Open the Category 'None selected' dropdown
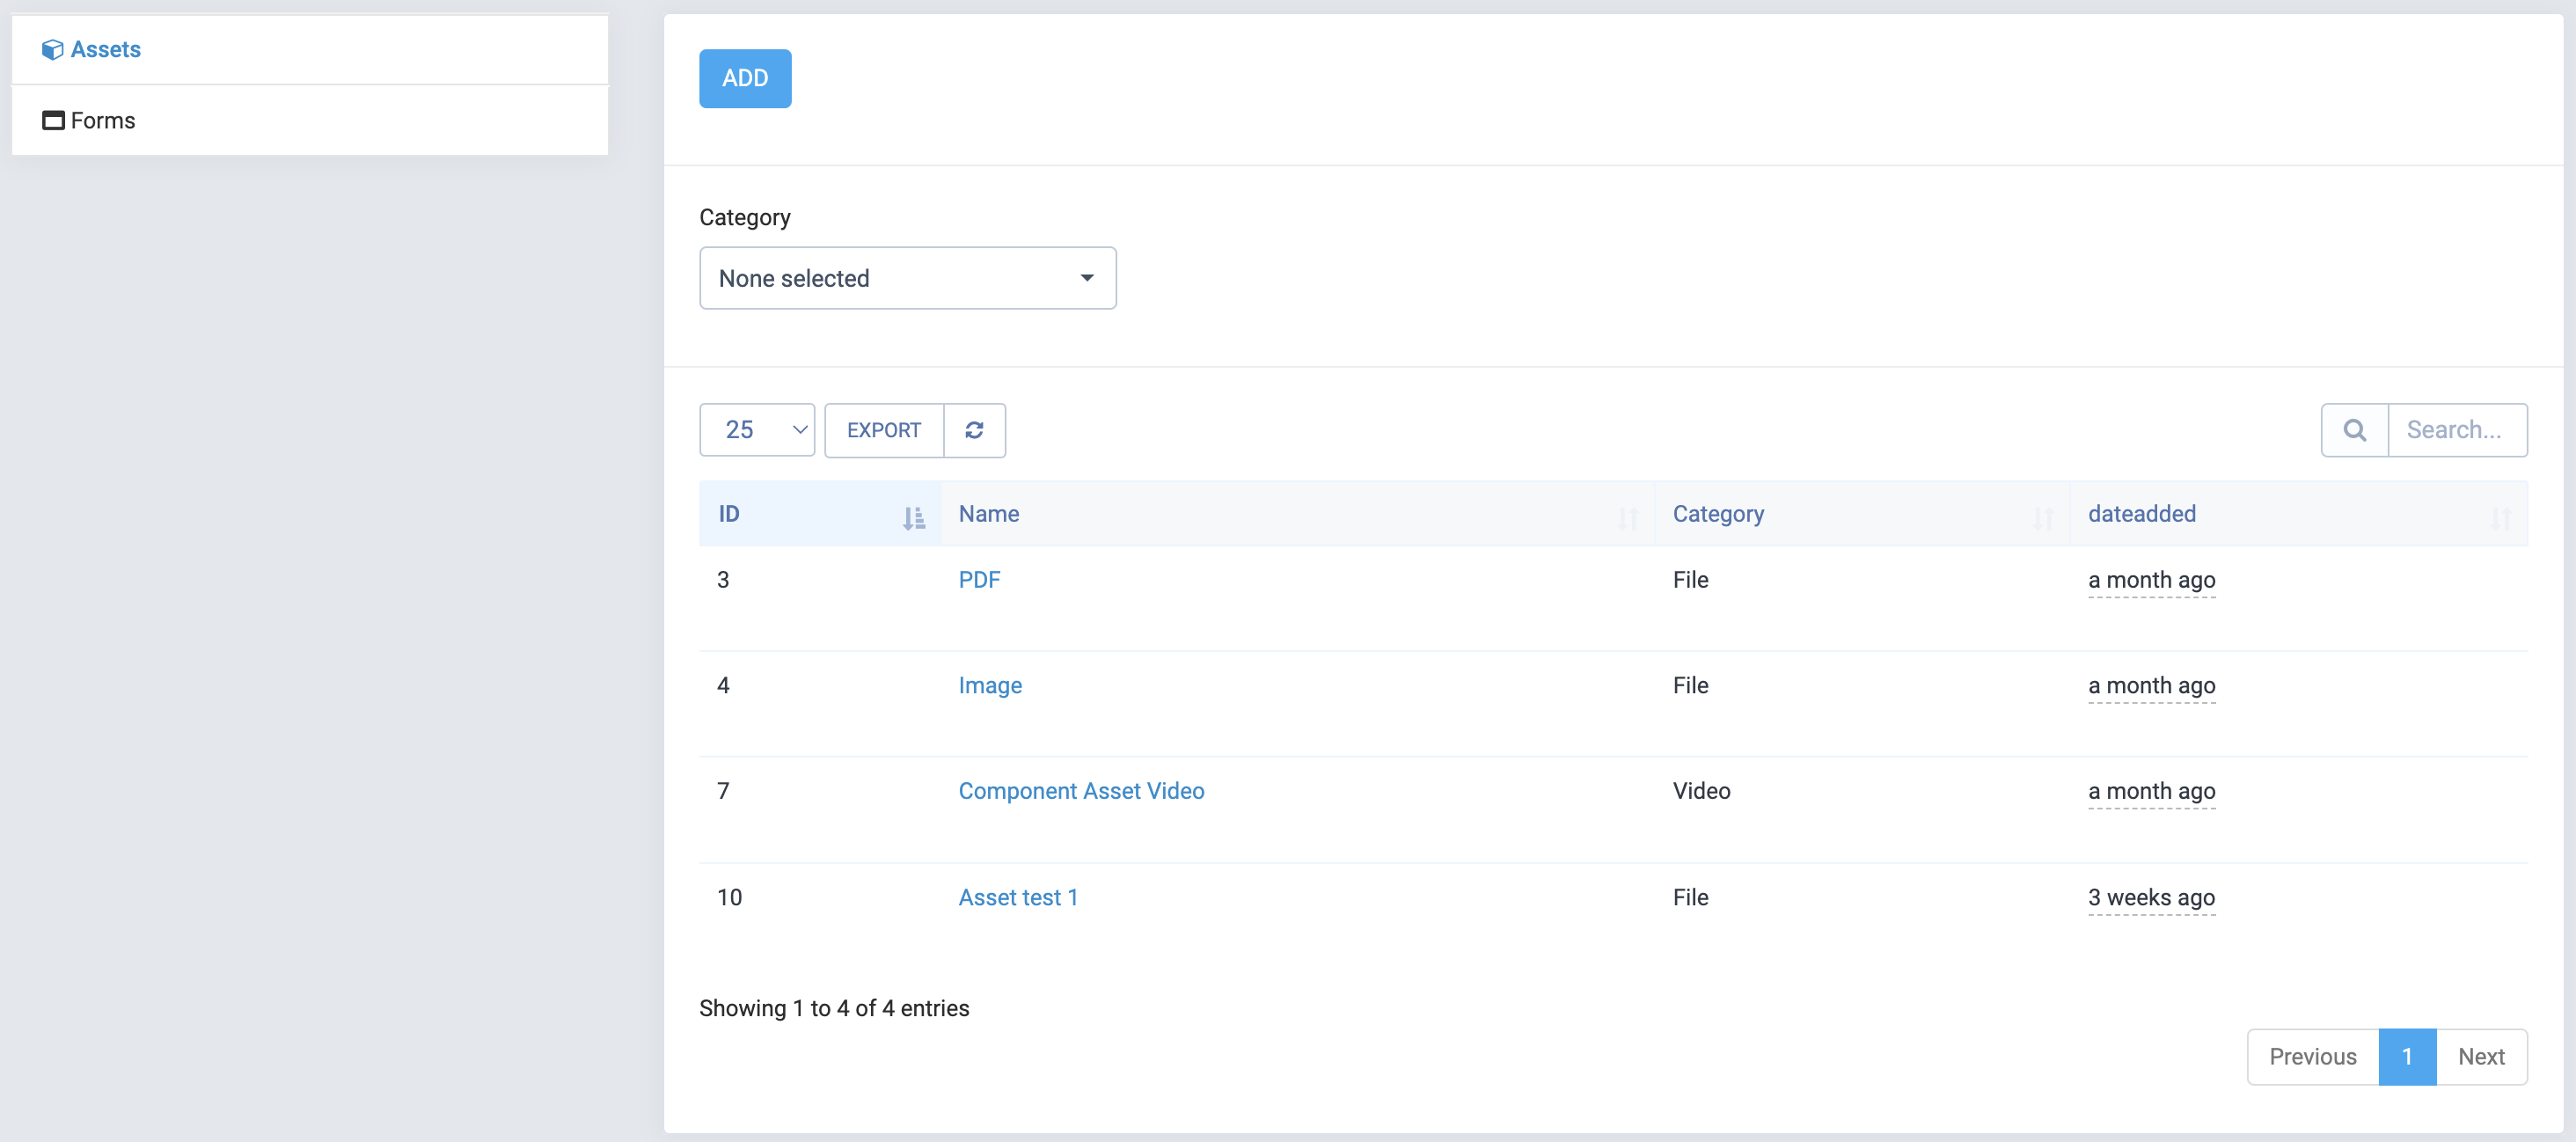Image resolution: width=2576 pixels, height=1142 pixels. click(907, 278)
